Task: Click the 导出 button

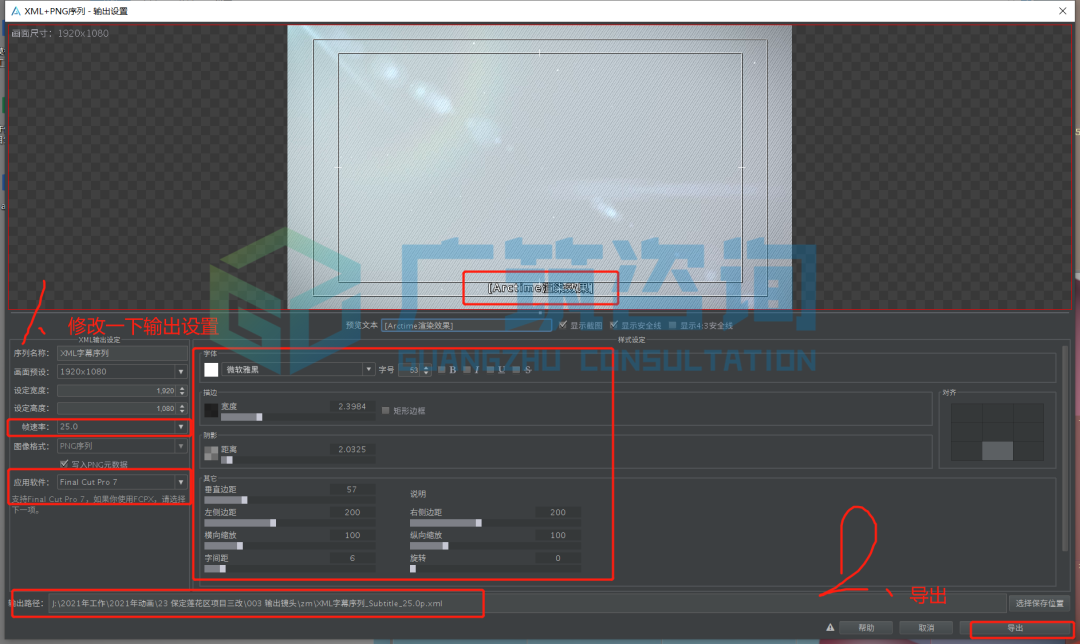Action: click(x=1015, y=628)
